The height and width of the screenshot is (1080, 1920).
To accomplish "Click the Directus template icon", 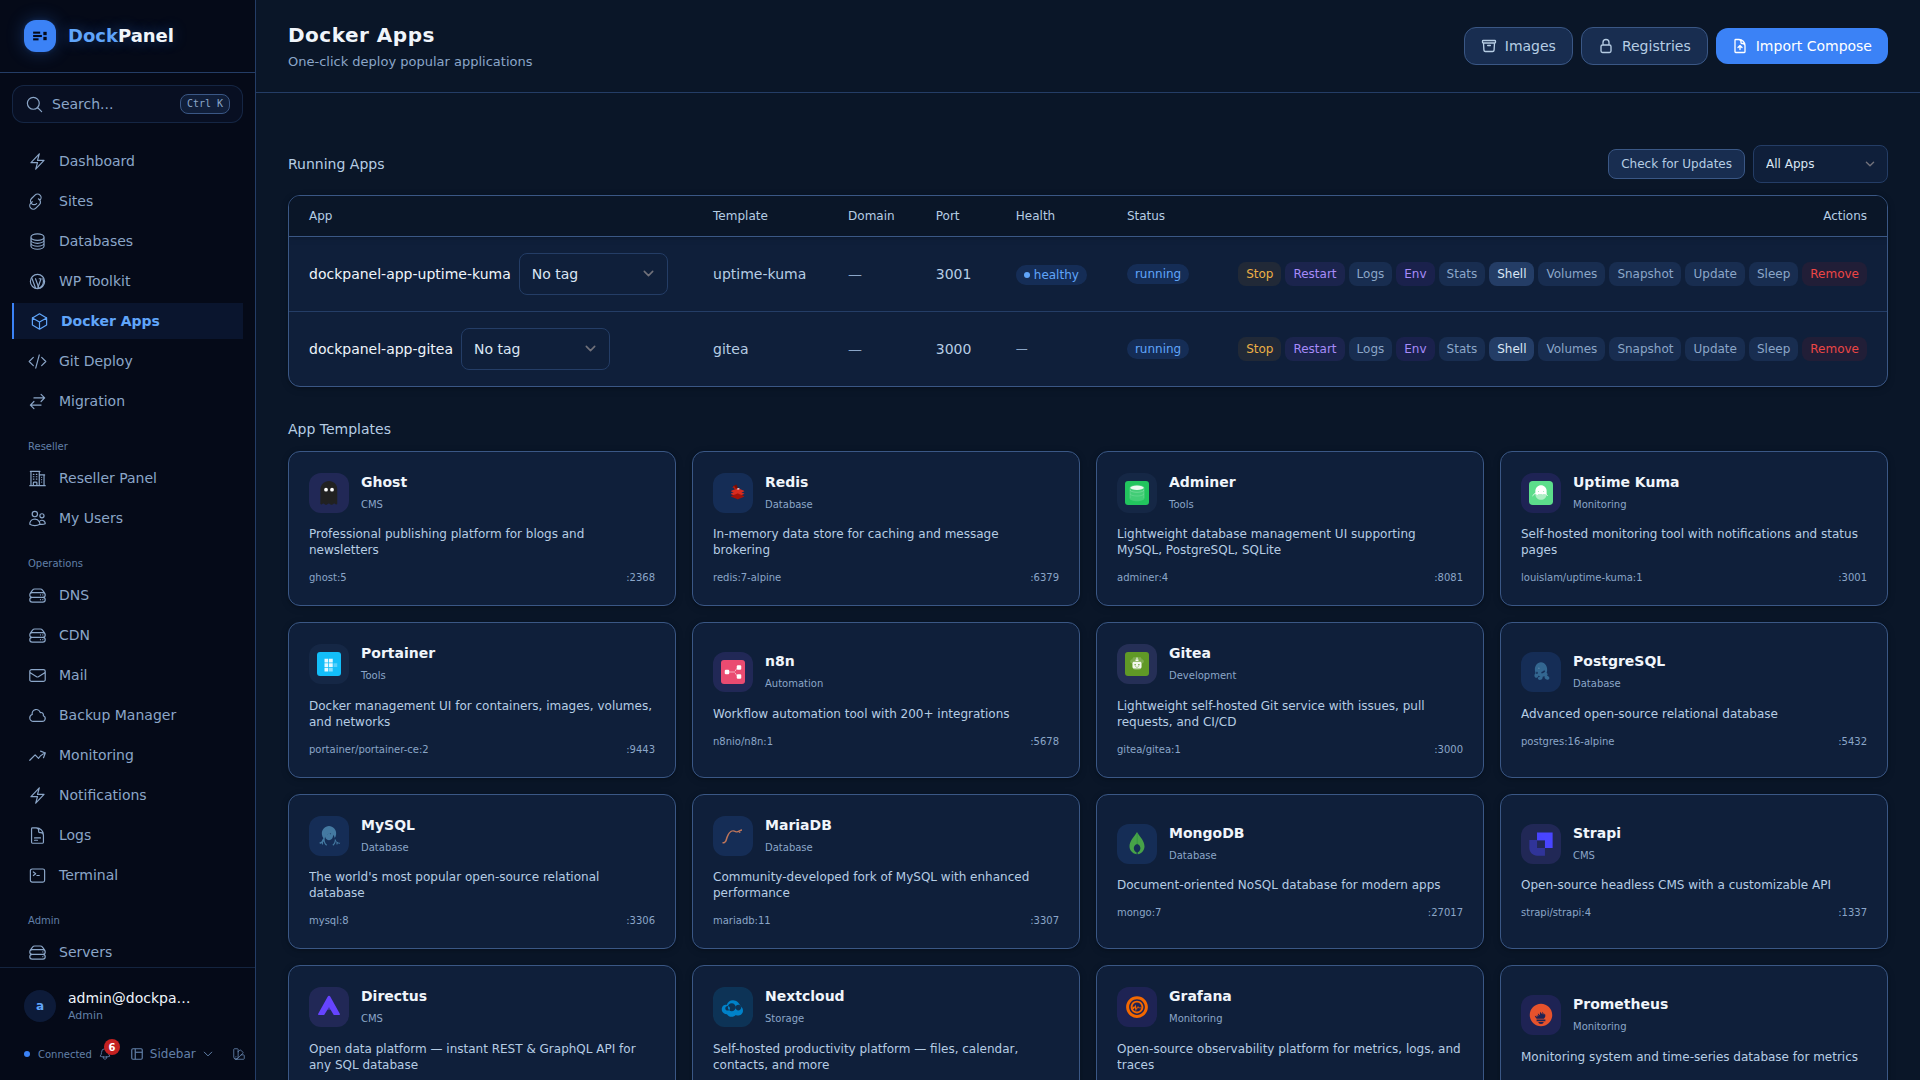I will [x=329, y=1007].
